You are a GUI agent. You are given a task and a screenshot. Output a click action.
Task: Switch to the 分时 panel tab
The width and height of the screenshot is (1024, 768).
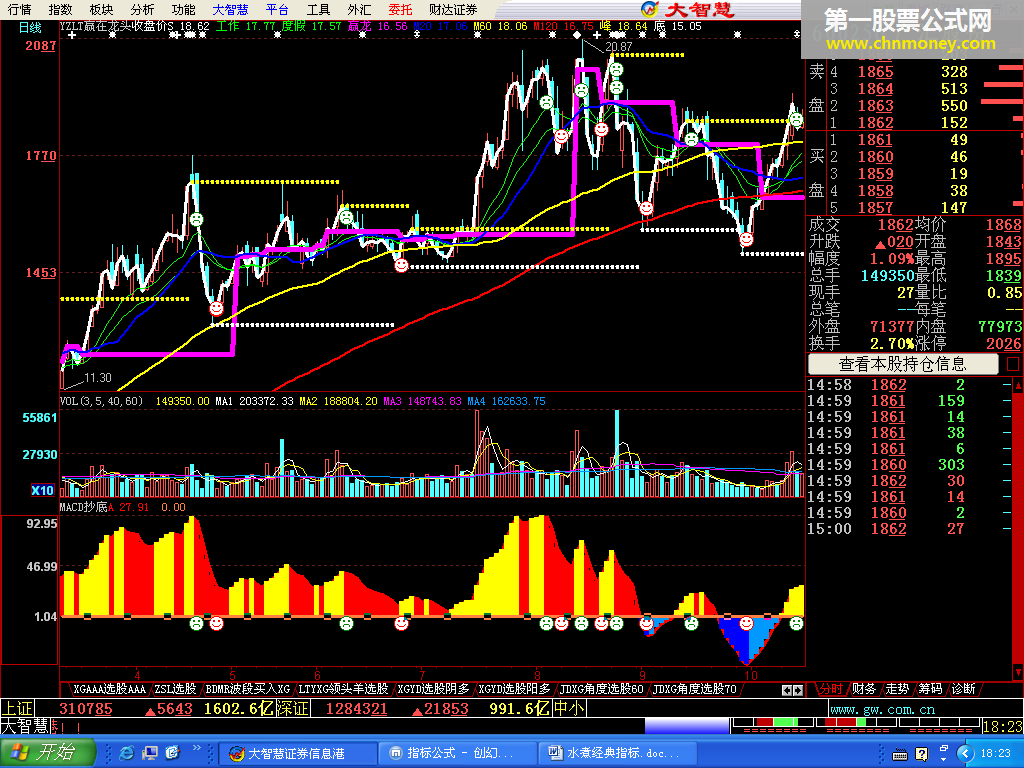pyautogui.click(x=830, y=689)
